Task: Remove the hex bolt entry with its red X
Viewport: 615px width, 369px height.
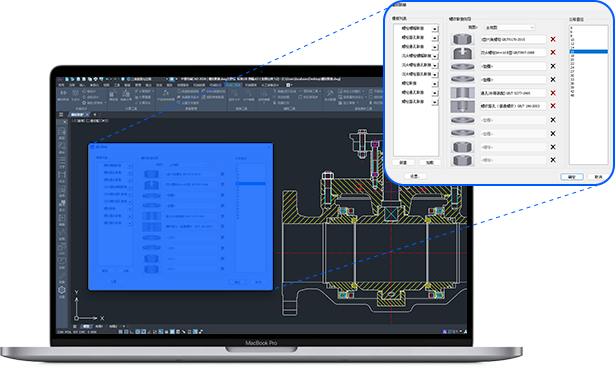Action: (x=553, y=39)
